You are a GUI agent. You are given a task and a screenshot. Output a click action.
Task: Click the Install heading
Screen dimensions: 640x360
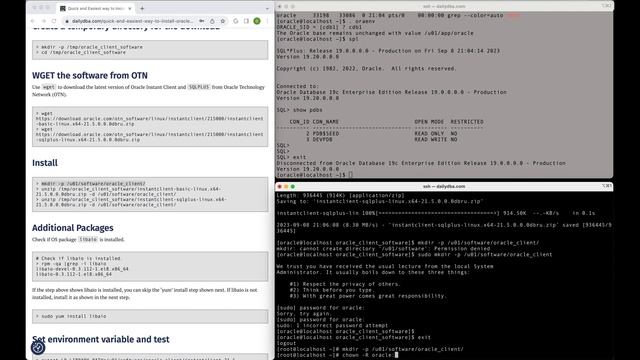click(45, 163)
